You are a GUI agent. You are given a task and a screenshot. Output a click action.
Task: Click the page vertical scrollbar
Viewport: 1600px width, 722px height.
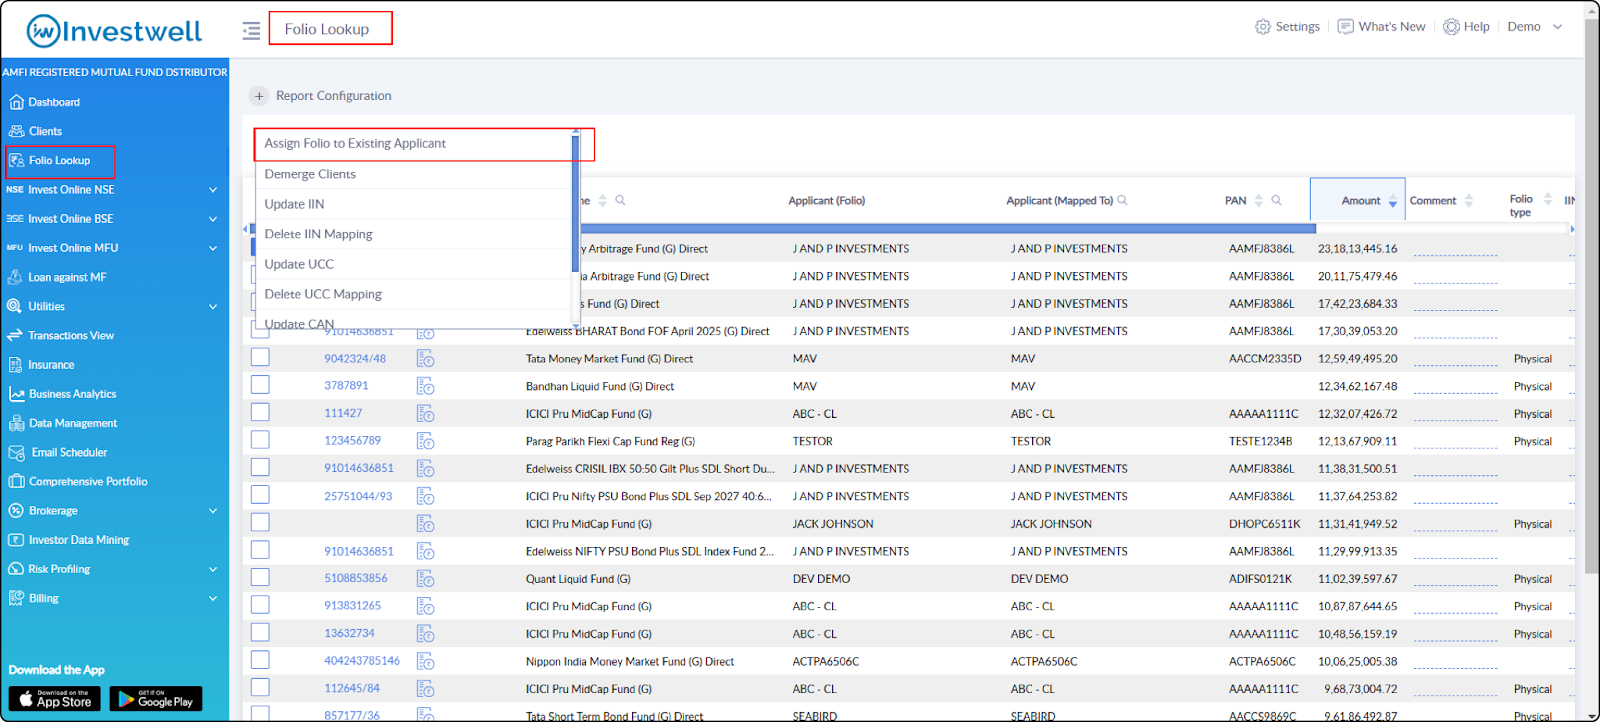1591,295
